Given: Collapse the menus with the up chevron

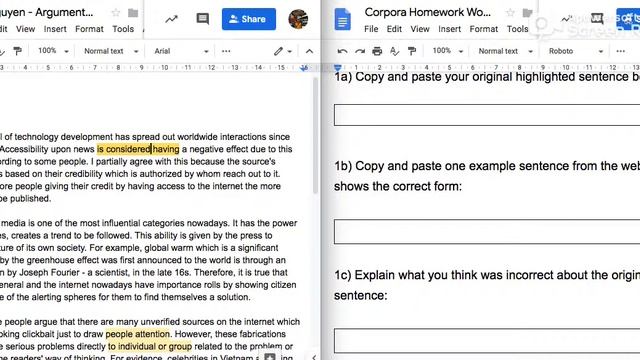Looking at the screenshot, I should coord(309,51).
